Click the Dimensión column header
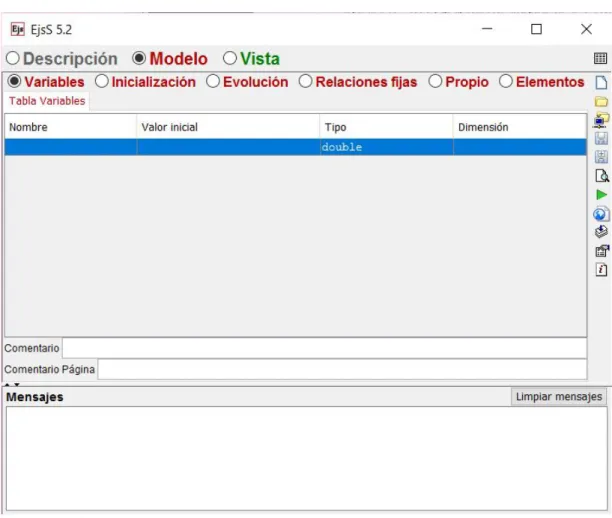Screen dimensions: 612x518 520,127
